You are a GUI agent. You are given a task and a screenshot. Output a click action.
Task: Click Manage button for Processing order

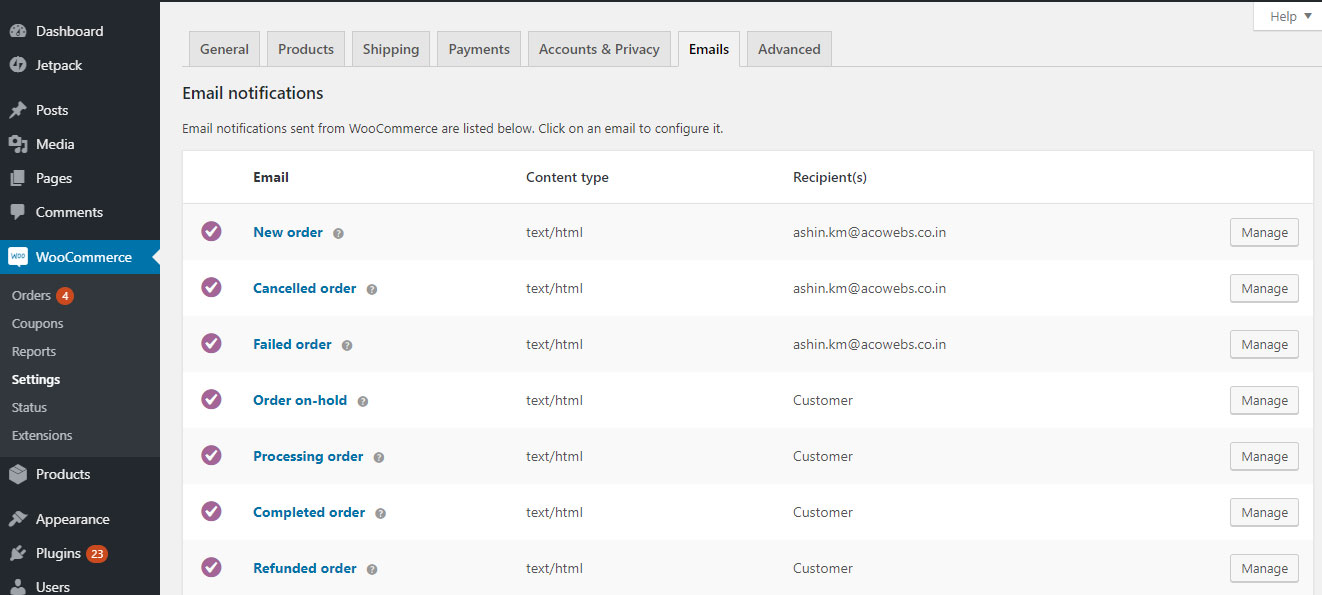click(1264, 456)
